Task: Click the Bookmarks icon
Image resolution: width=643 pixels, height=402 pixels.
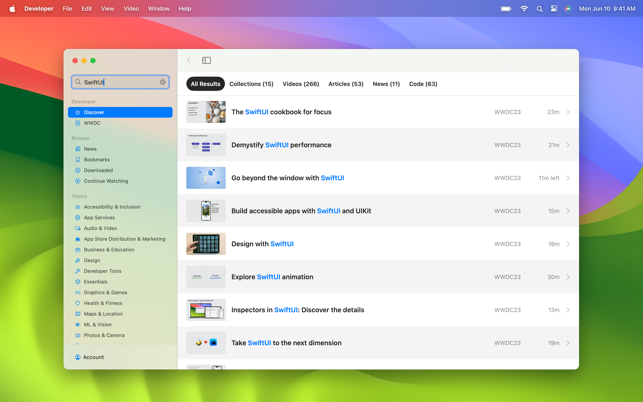Action: pyautogui.click(x=78, y=160)
